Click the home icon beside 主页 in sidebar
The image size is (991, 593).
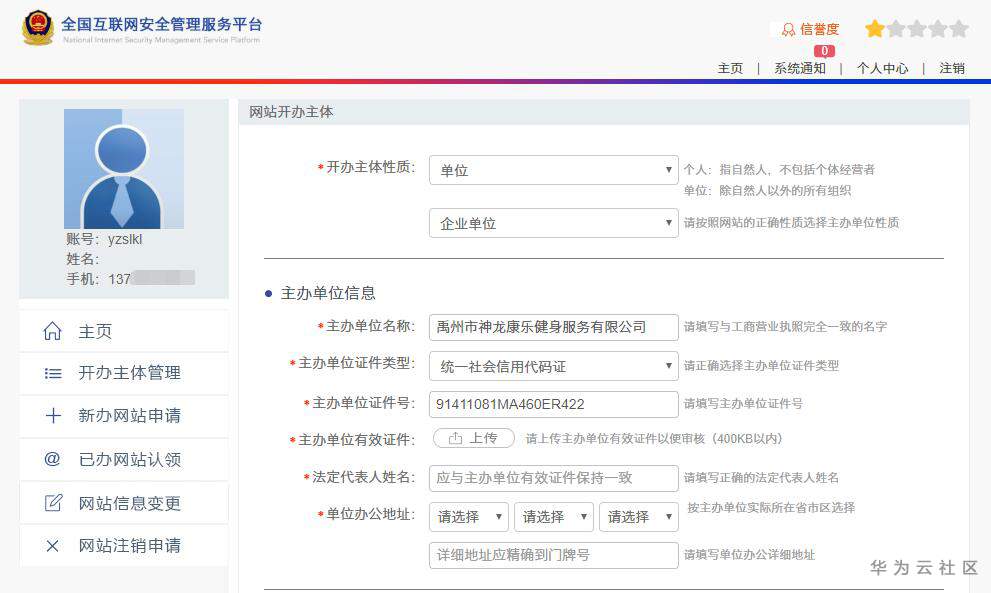click(x=52, y=331)
